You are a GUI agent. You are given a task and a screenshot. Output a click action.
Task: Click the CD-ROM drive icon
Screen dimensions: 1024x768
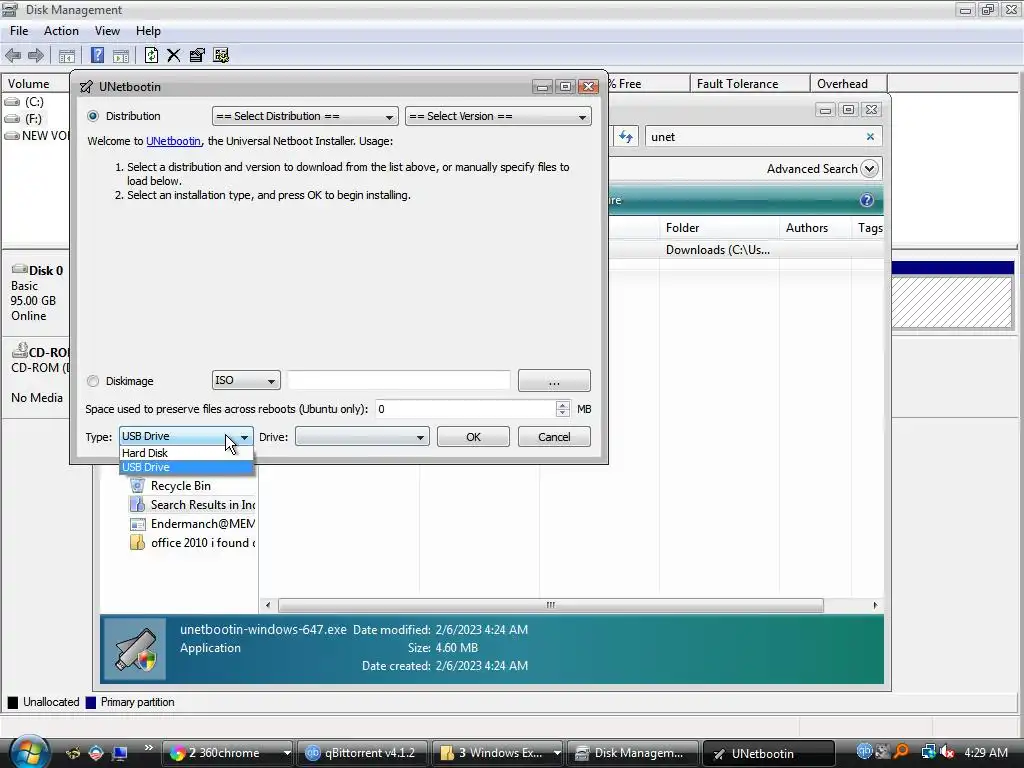pos(20,351)
